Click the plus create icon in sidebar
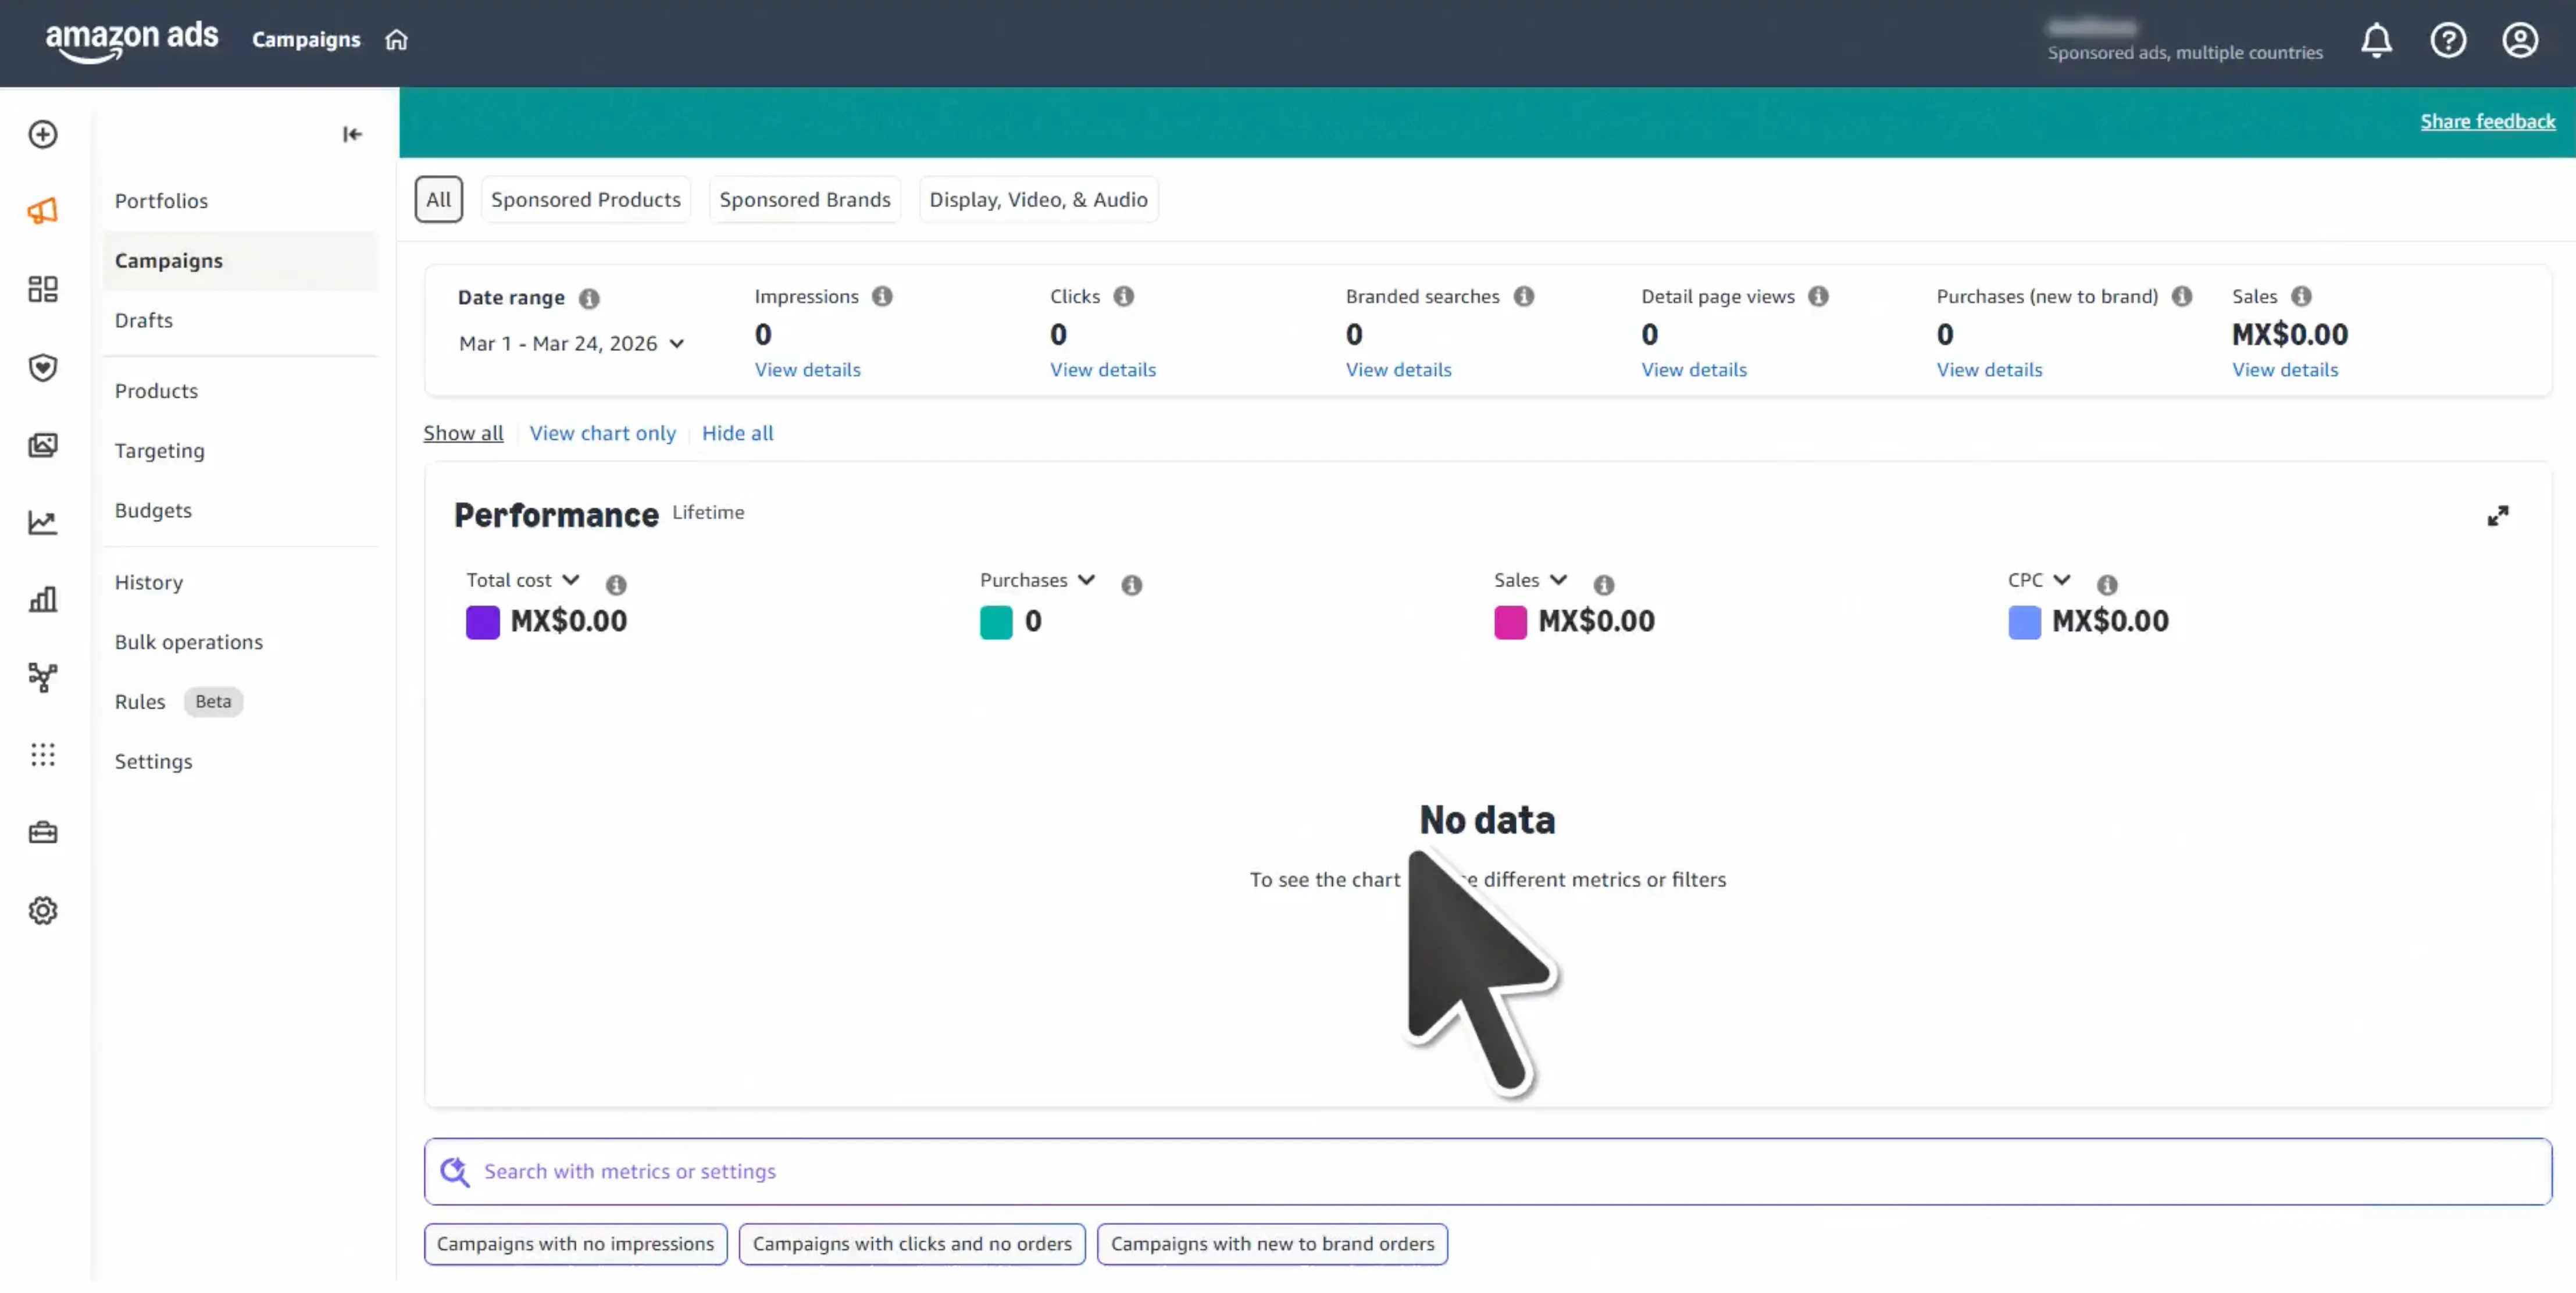Screen dimensions: 2576x1293 (42, 134)
